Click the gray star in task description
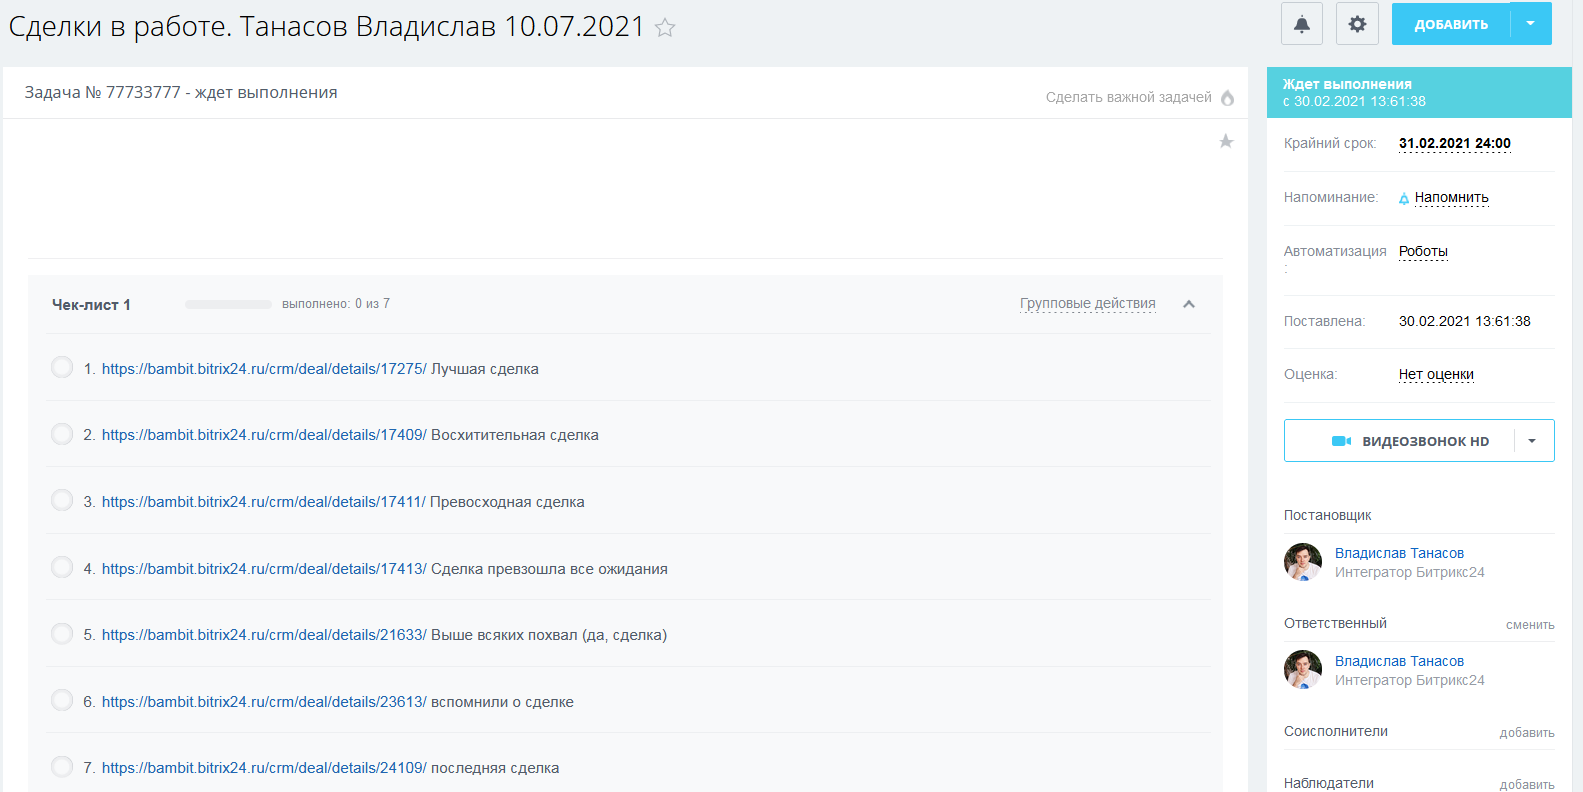The image size is (1583, 792). (1226, 141)
